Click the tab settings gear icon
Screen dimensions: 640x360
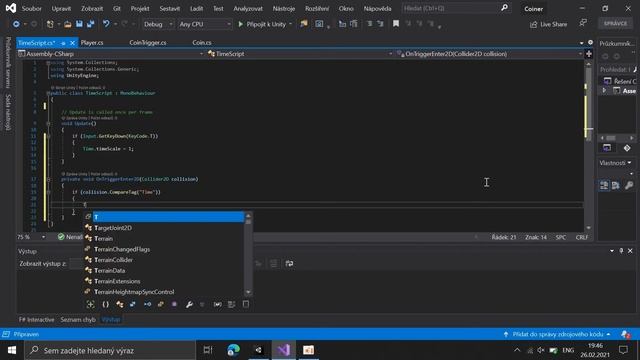[x=590, y=42]
